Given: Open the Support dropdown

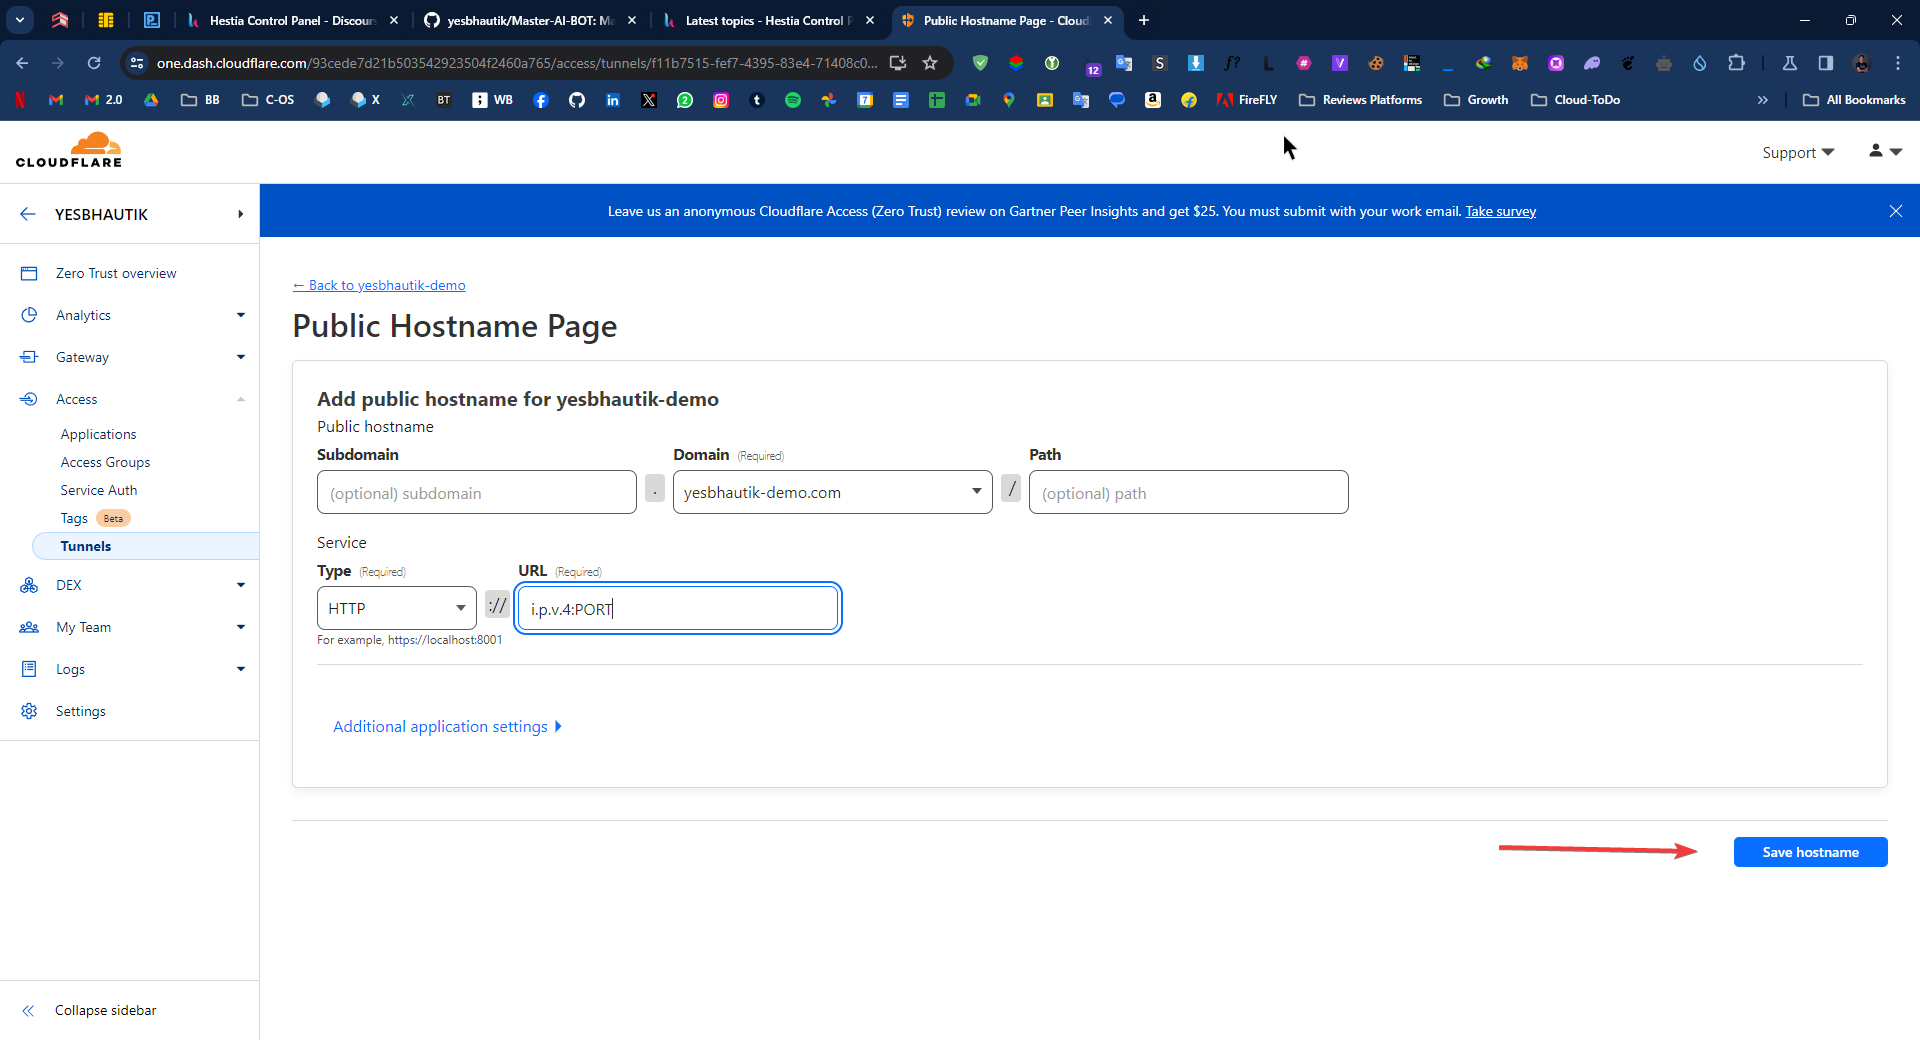Looking at the screenshot, I should (1798, 152).
